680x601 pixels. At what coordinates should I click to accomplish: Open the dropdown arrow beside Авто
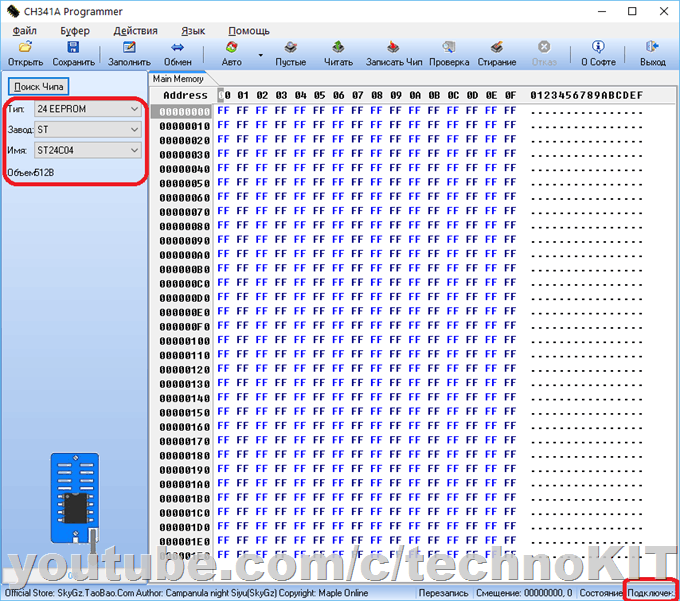pos(260,55)
